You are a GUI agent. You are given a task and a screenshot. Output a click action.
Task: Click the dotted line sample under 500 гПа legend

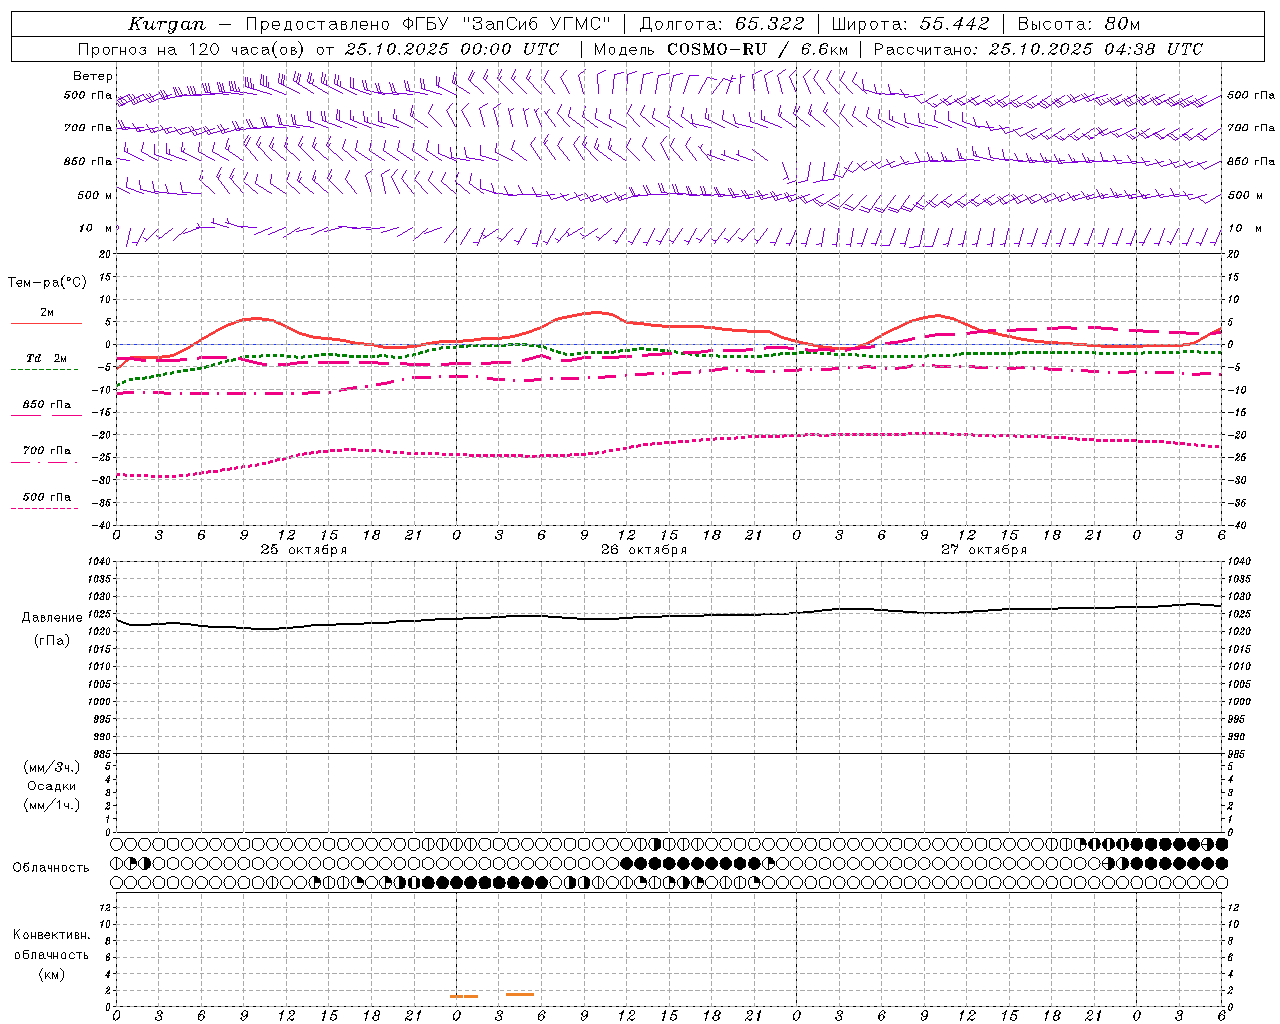coord(44,508)
